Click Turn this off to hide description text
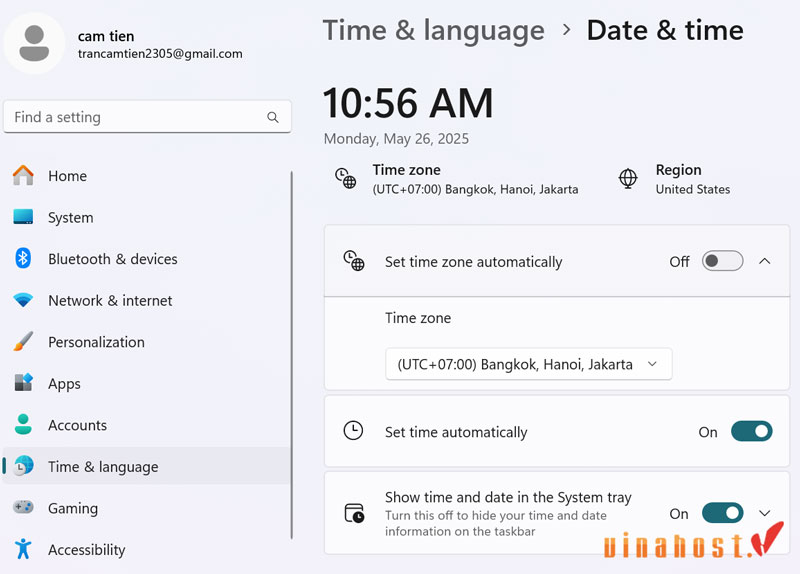Screen dimensions: 800x574 click(496, 523)
